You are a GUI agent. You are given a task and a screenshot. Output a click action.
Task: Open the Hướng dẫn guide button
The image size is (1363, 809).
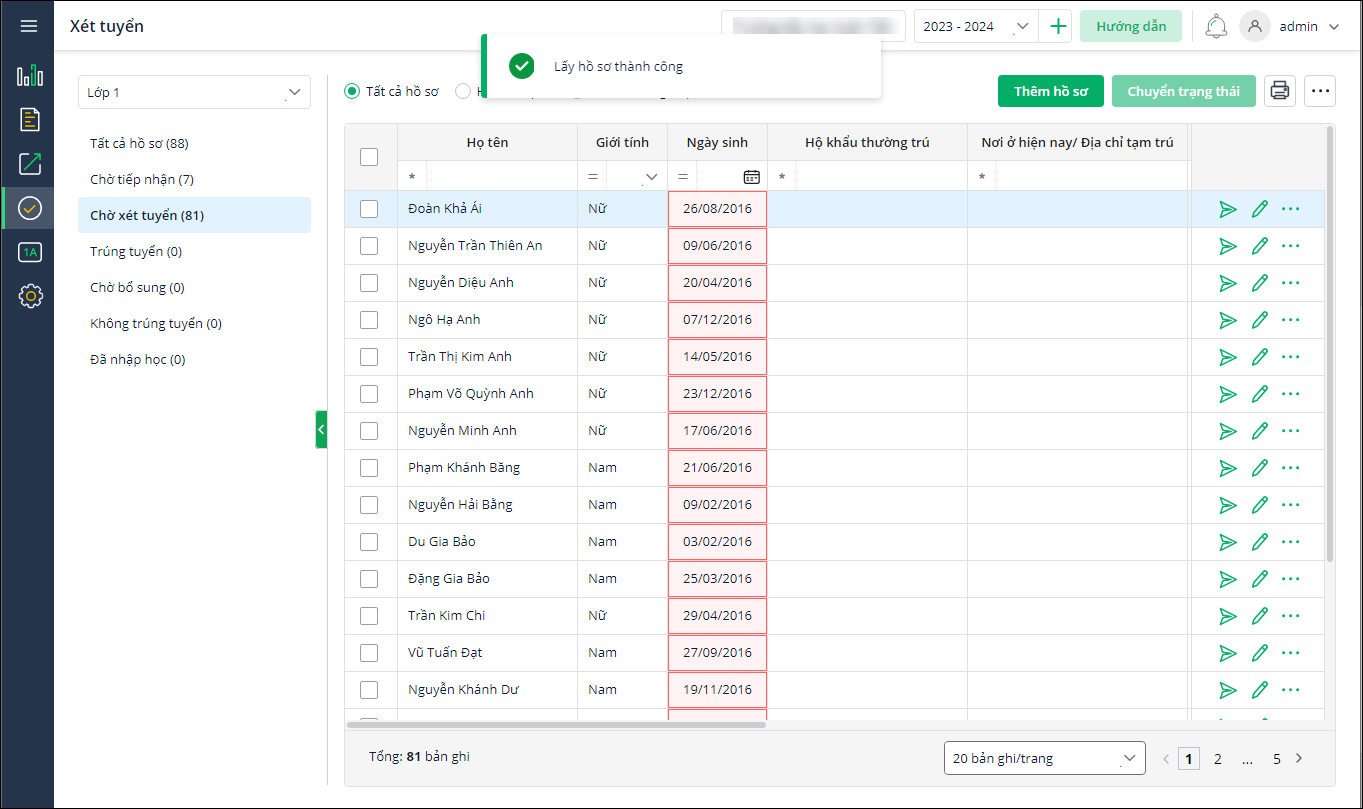point(1131,26)
